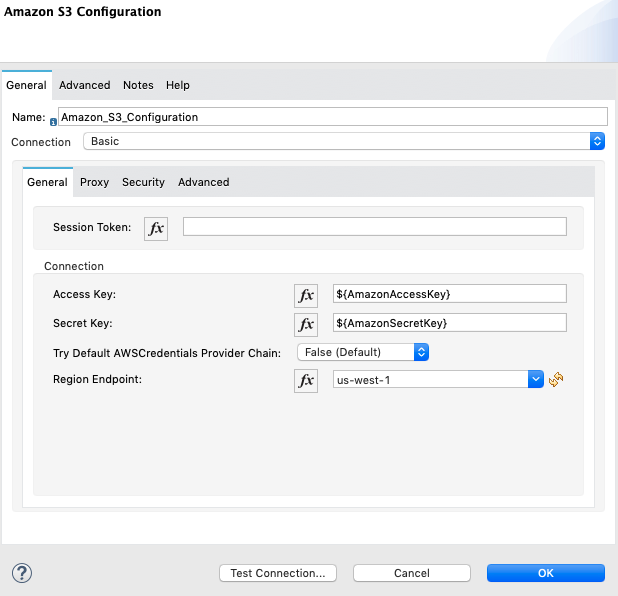Refresh the Region Endpoint values
Viewport: 618px width, 596px height.
[x=556, y=380]
